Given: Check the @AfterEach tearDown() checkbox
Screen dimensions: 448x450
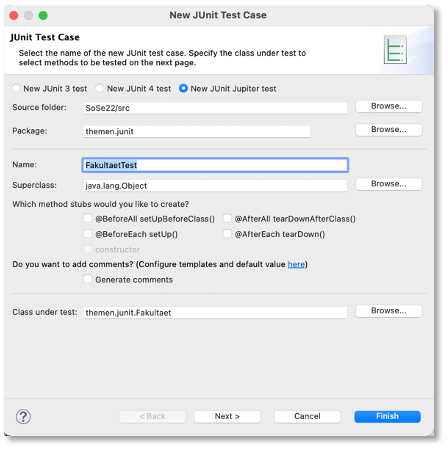Looking at the screenshot, I should (227, 234).
